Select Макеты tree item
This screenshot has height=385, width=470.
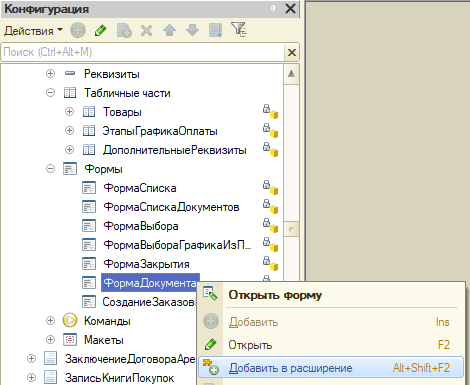coord(104,340)
